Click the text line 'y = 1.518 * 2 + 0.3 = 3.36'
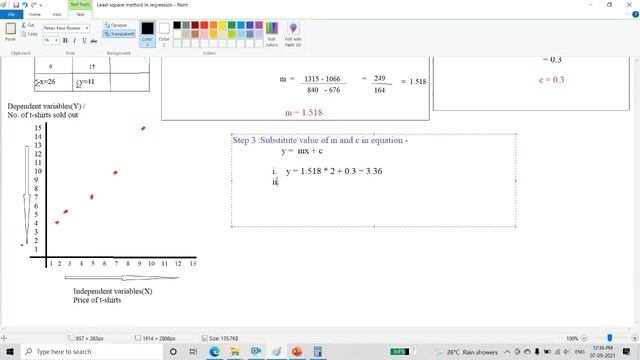The image size is (640, 360). click(334, 171)
